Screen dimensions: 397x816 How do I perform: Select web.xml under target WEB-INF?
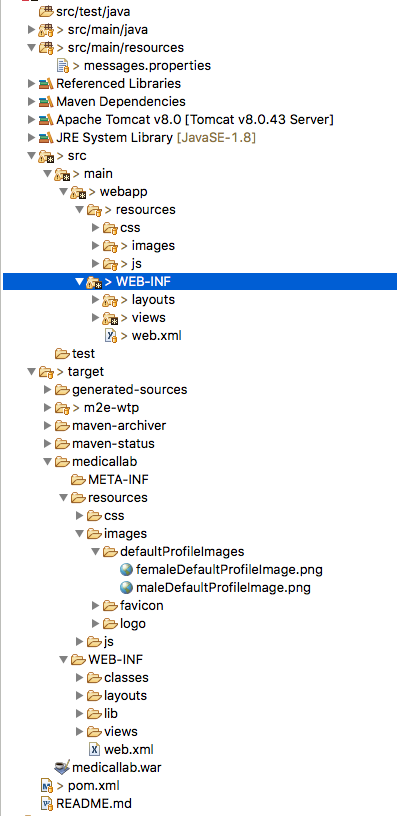122,749
